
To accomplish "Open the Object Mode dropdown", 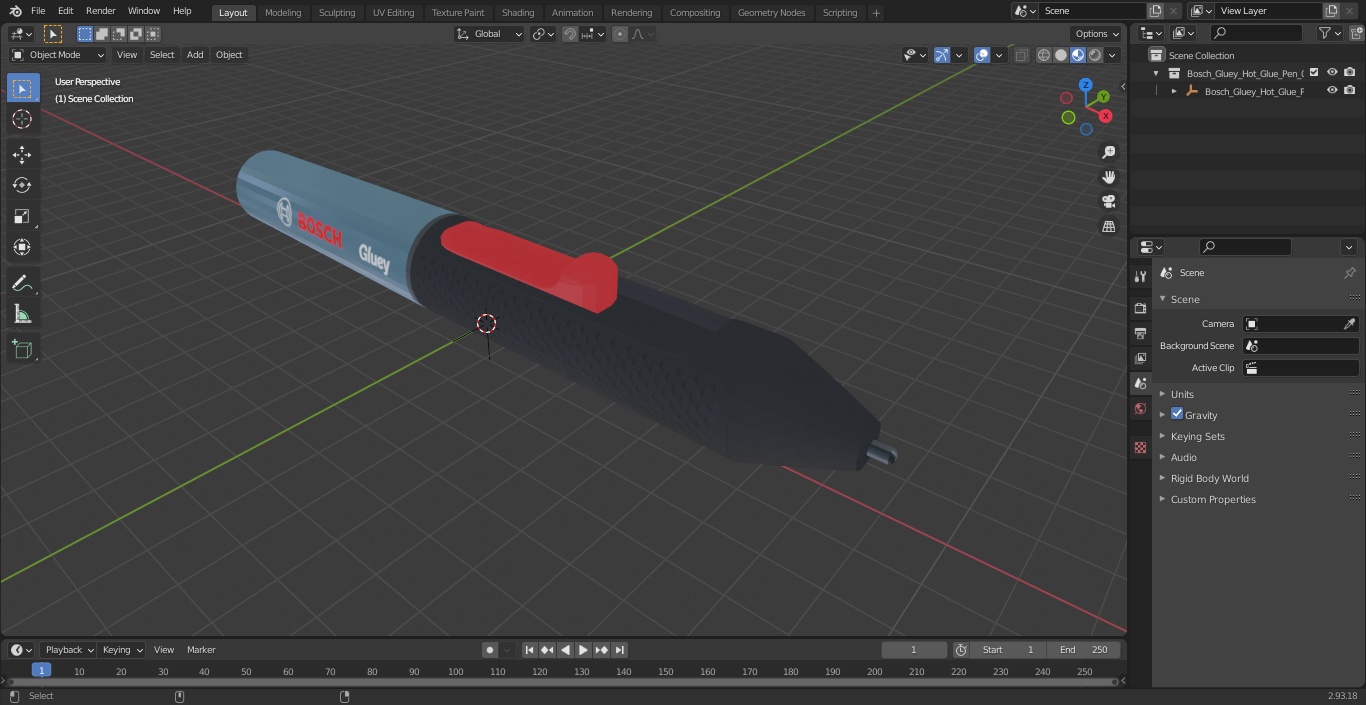I will (57, 55).
